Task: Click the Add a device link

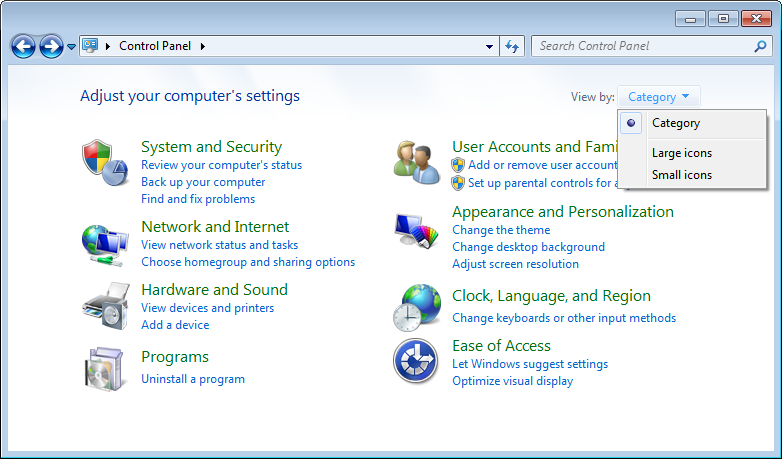Action: [175, 325]
